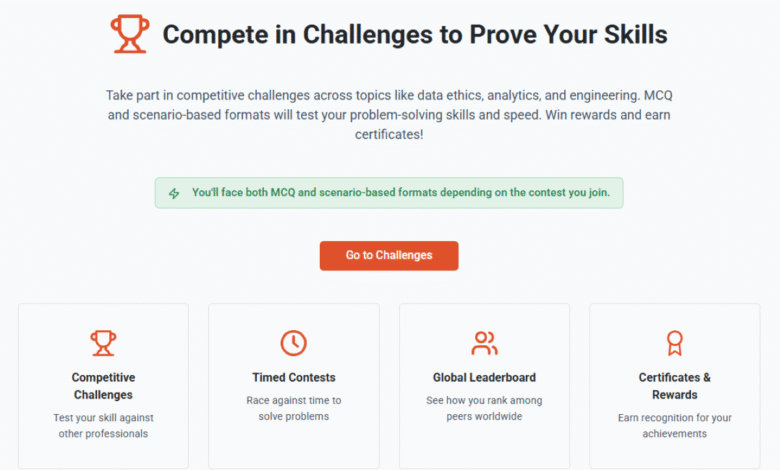Click the lightning bolt icon in the green banner
Viewport: 780px width, 470px height.
point(174,193)
